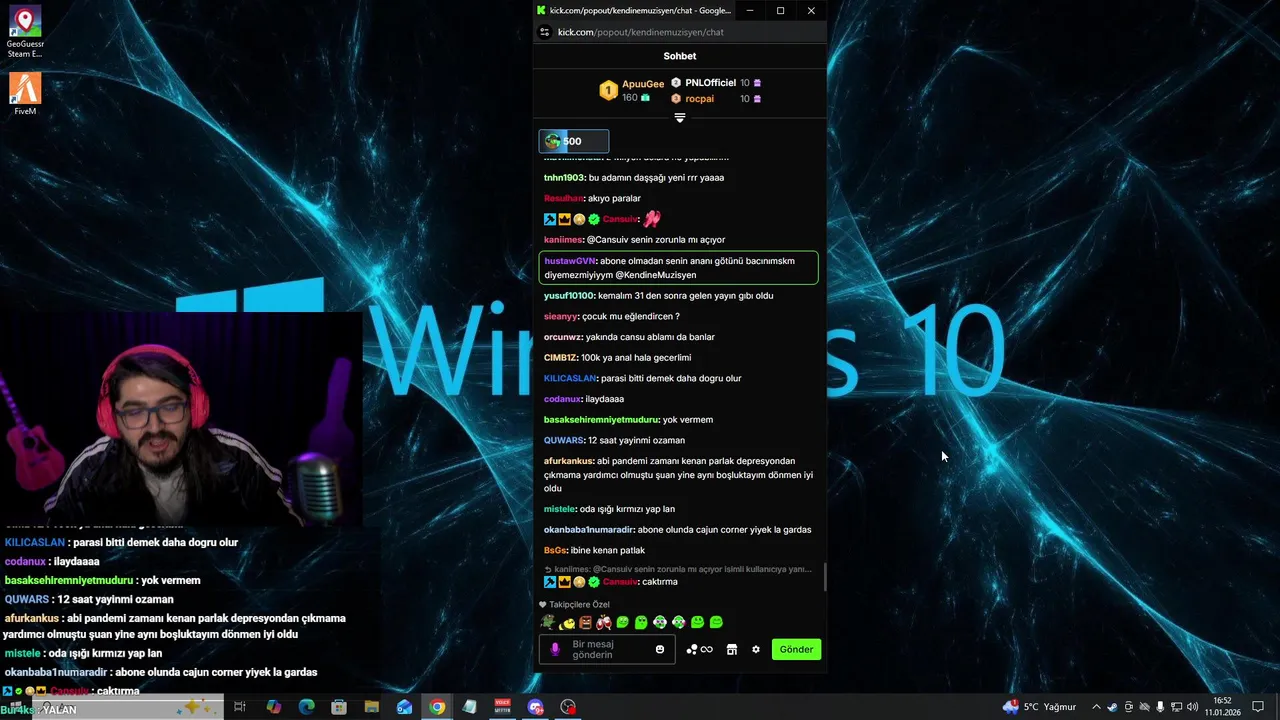Open the notification center icon
This screenshot has width=1280, height=720.
tap(1258, 707)
